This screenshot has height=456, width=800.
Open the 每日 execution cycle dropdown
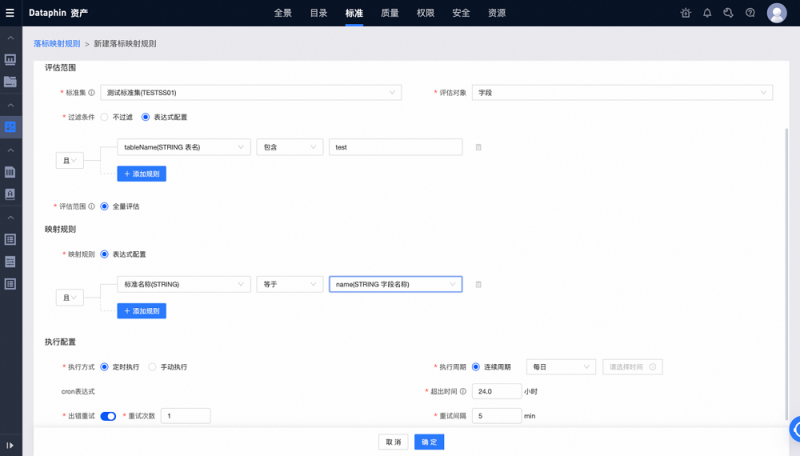pos(562,367)
